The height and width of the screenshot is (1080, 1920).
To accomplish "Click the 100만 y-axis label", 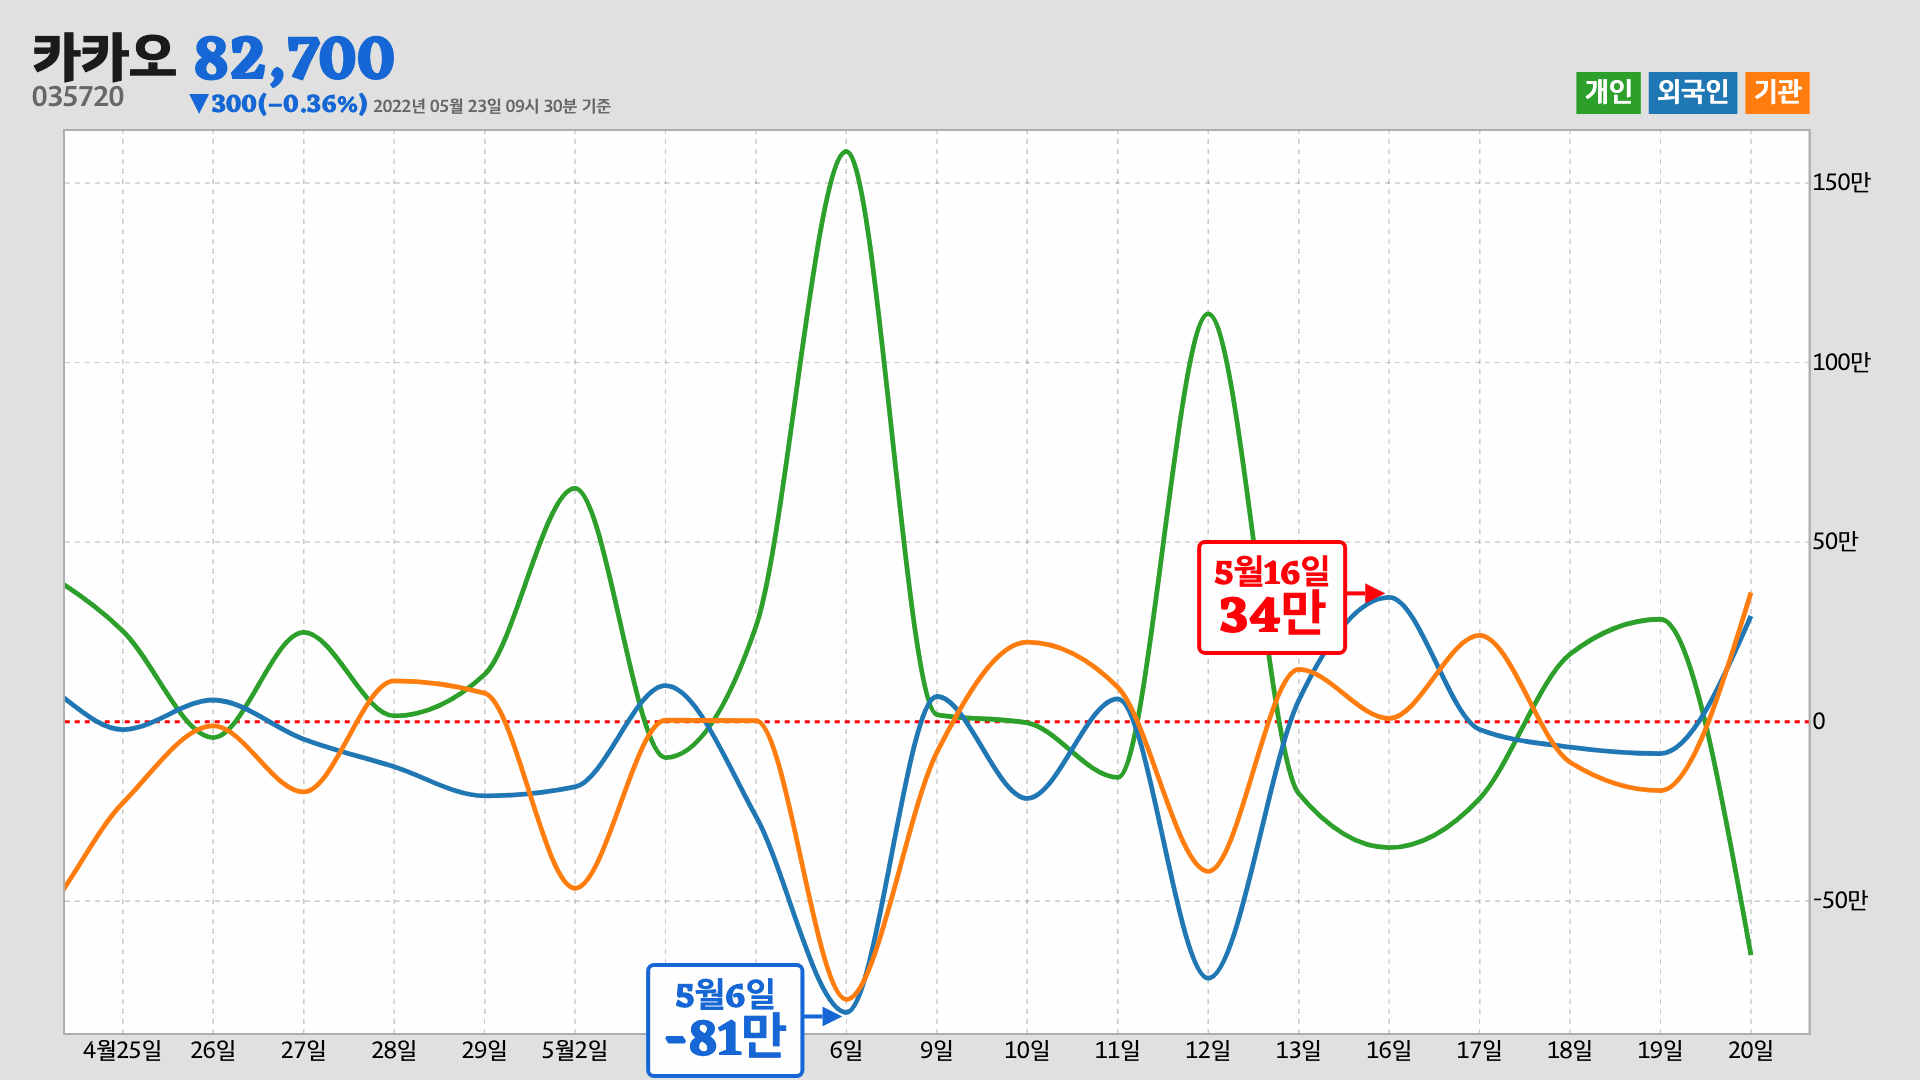I will [x=1841, y=362].
